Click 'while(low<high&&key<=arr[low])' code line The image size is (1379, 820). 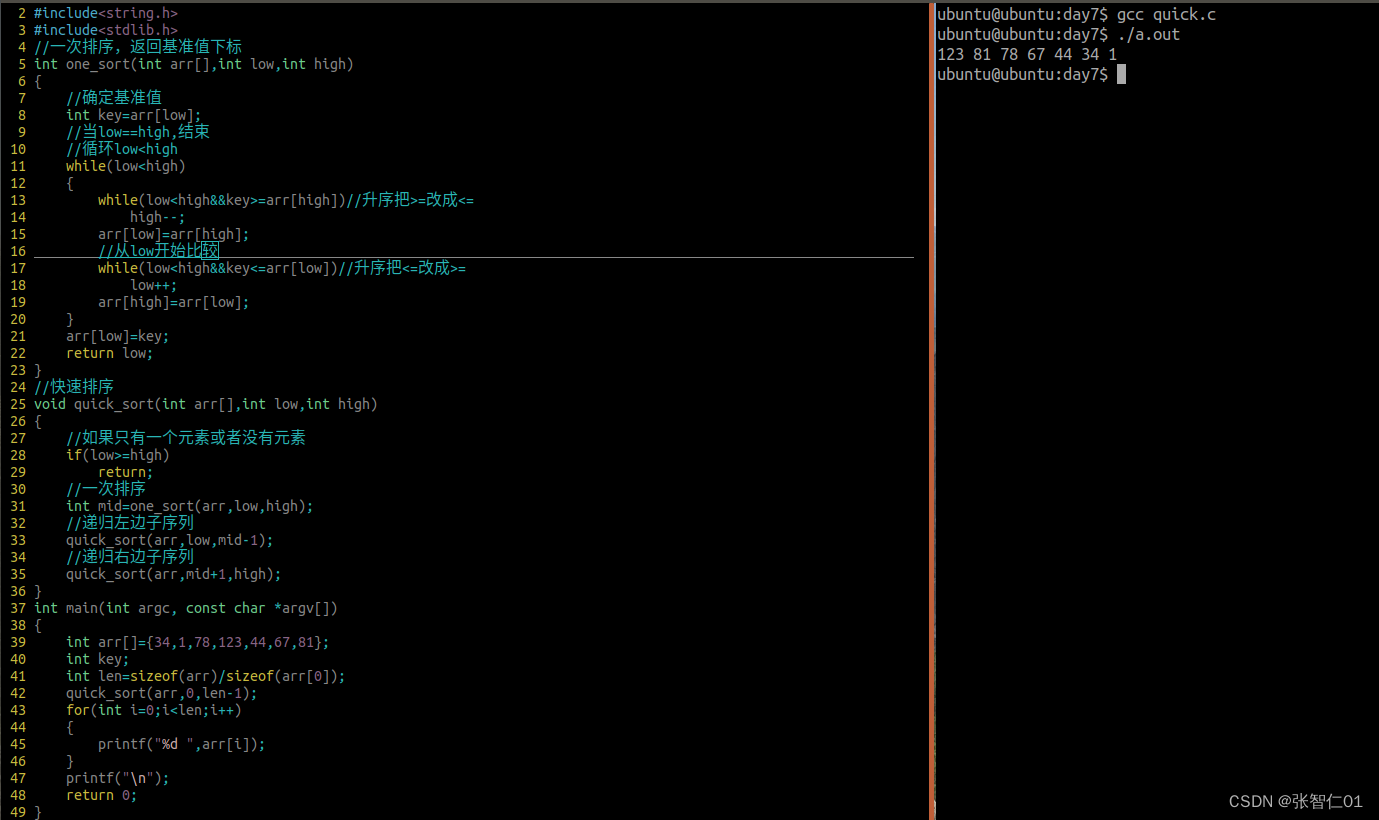[218, 268]
